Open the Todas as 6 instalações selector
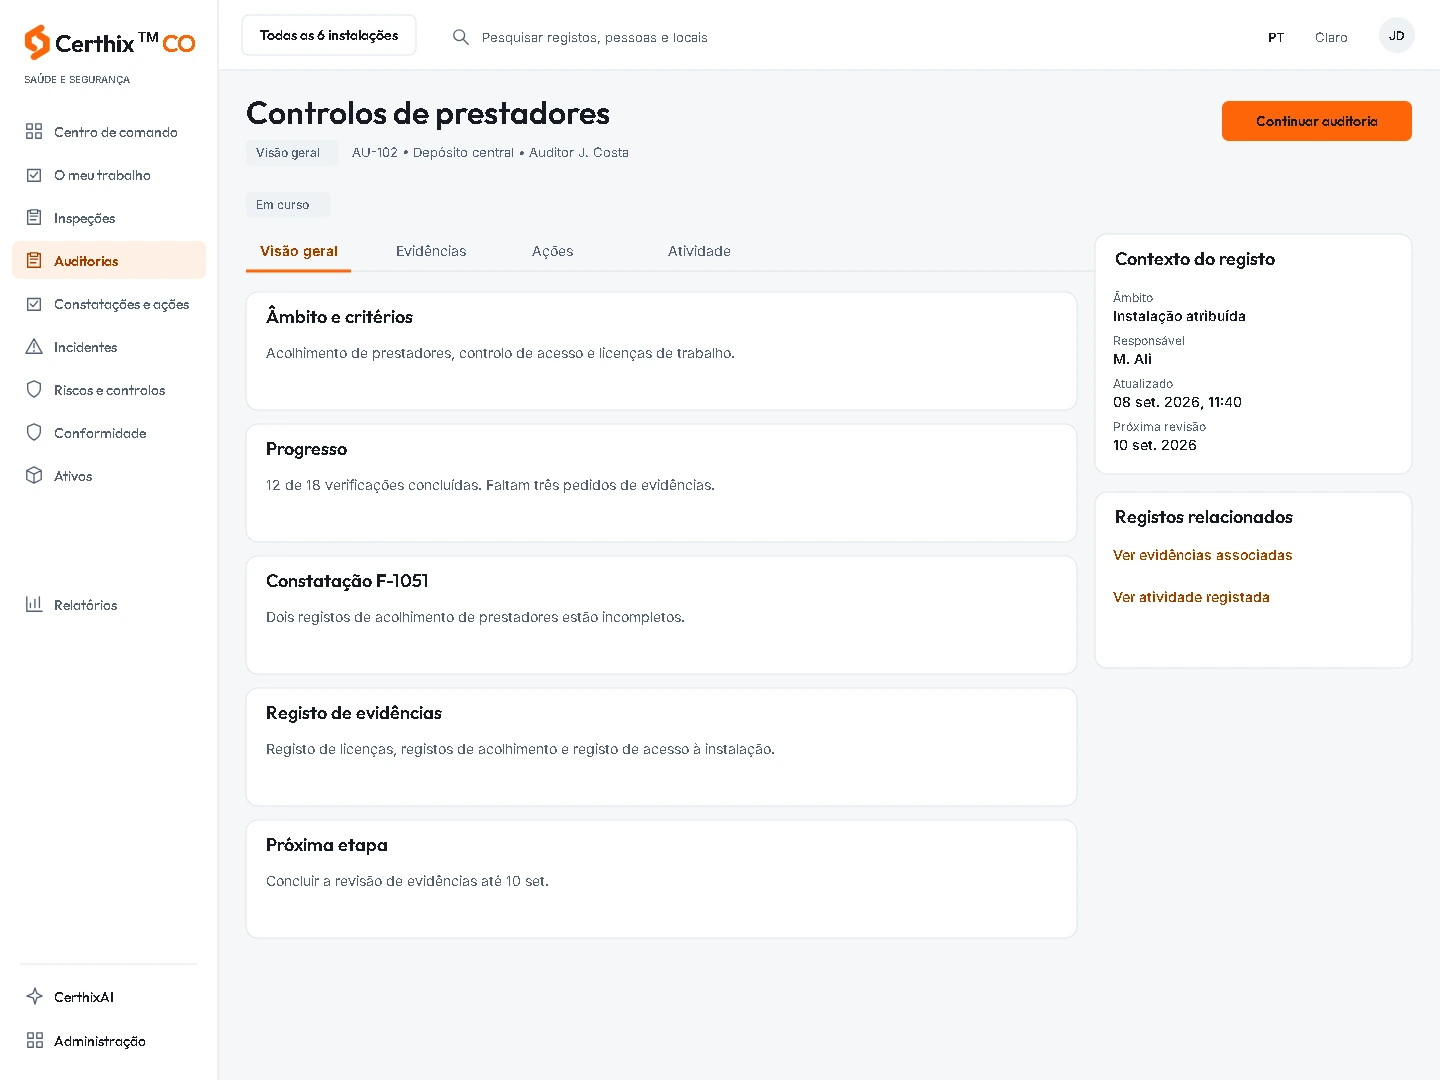This screenshot has width=1440, height=1080. pos(329,35)
